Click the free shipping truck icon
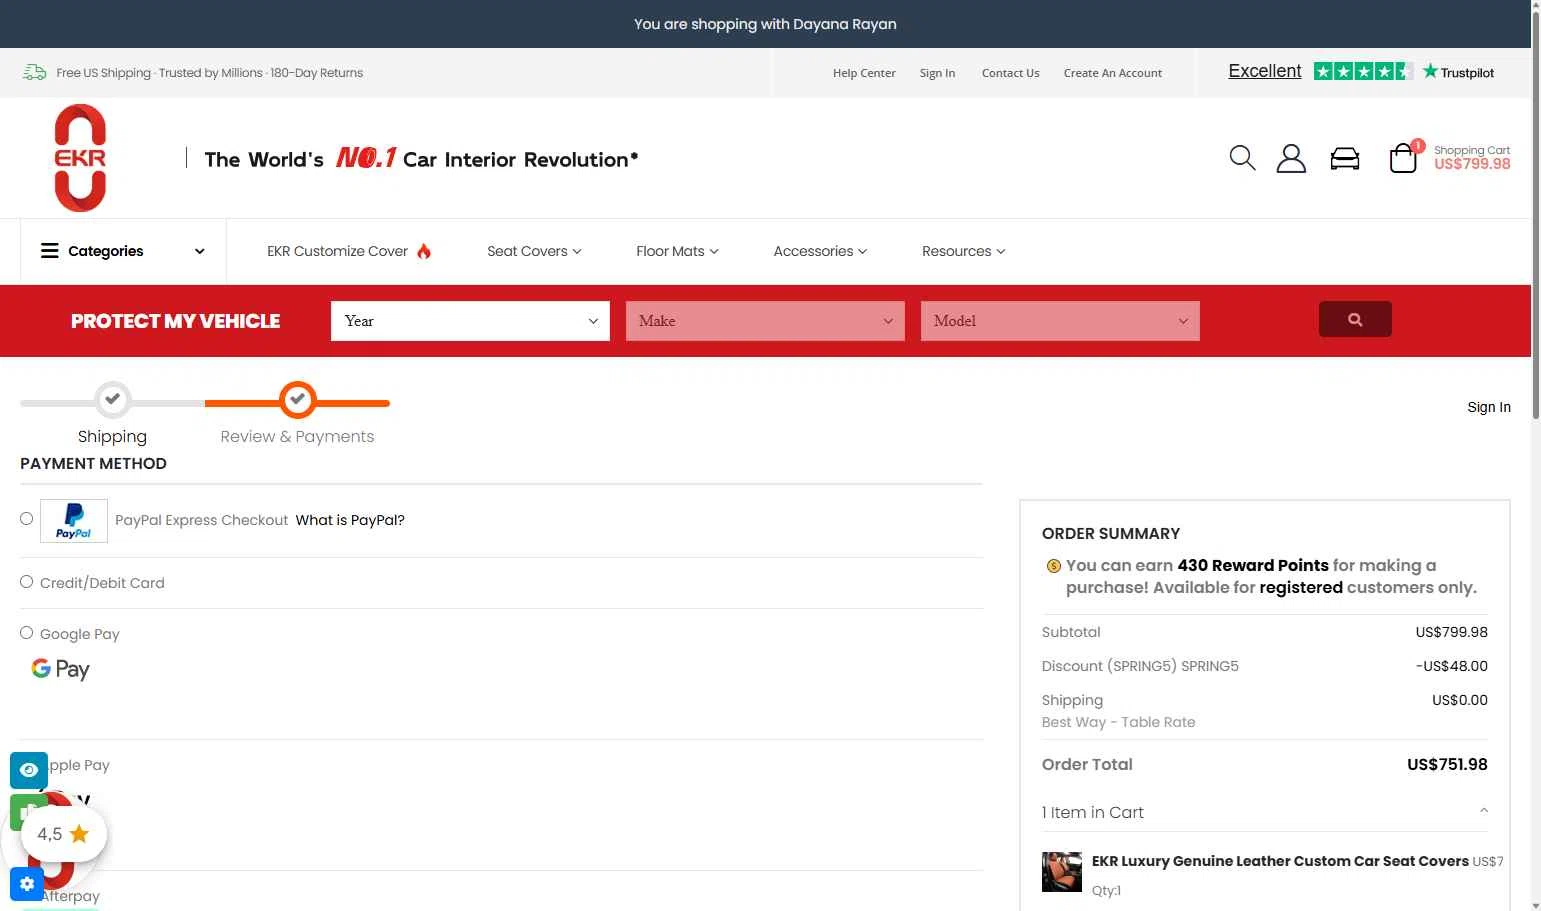The width and height of the screenshot is (1541, 911). click(35, 72)
